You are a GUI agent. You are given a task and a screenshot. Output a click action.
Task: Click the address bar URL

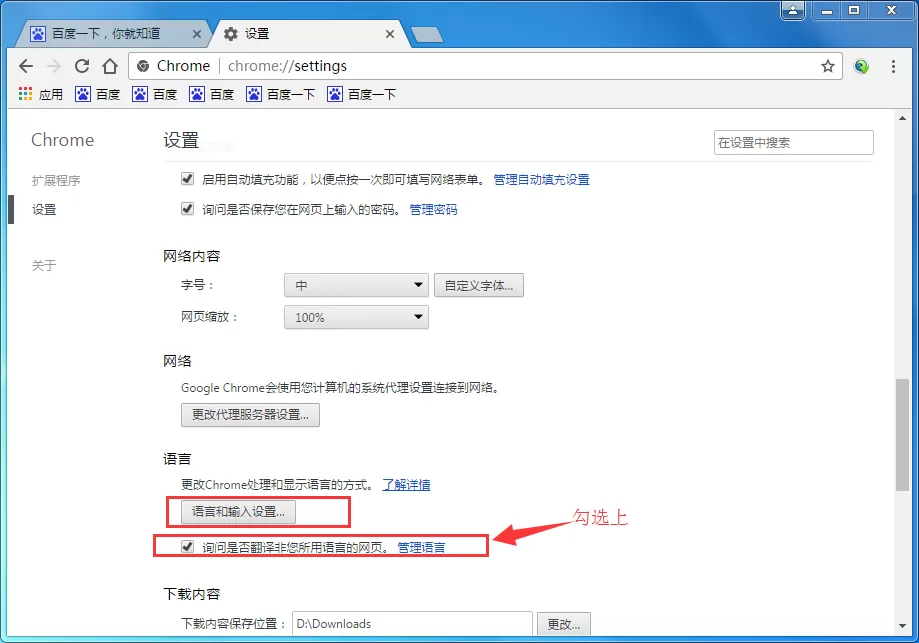[x=287, y=66]
